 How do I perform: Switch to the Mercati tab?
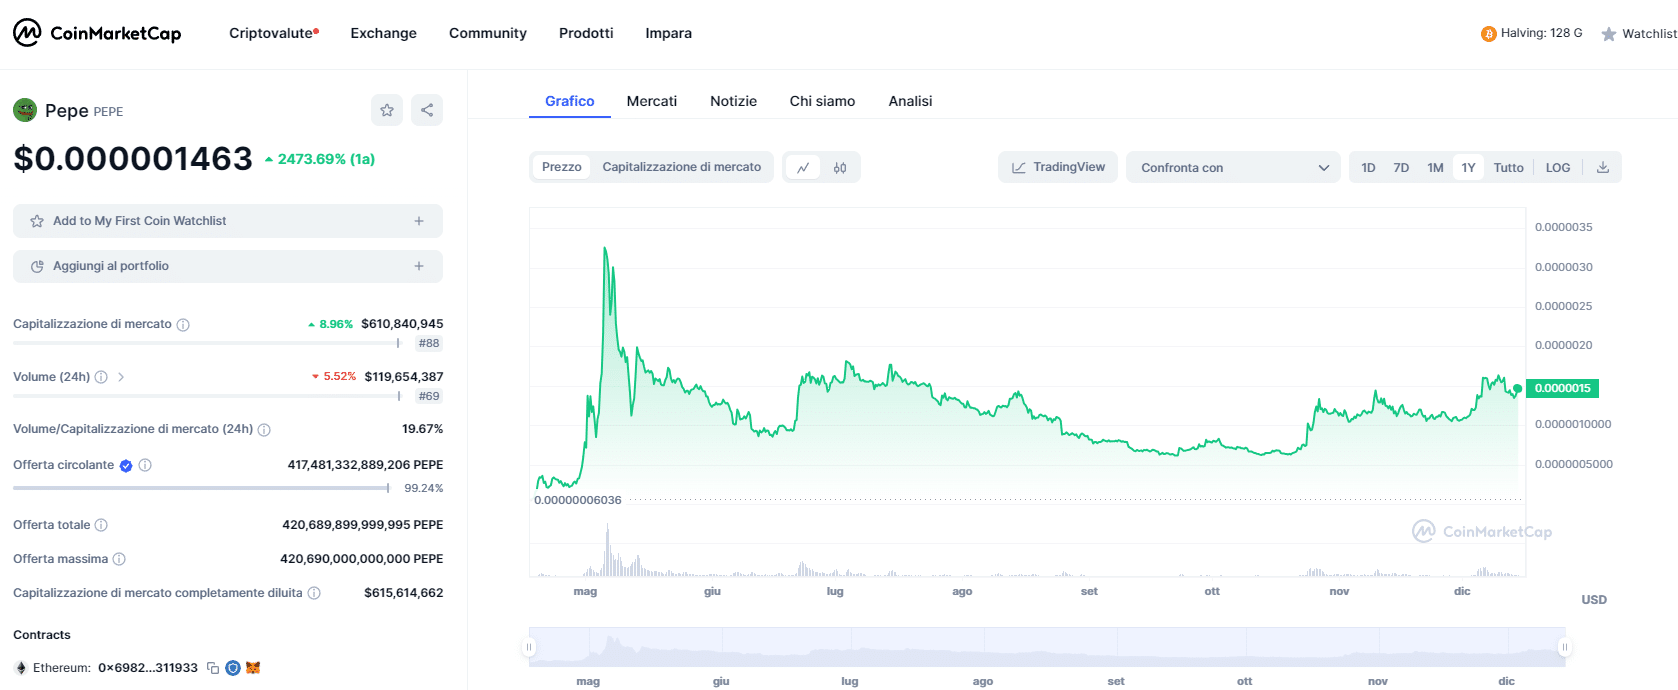(x=651, y=101)
